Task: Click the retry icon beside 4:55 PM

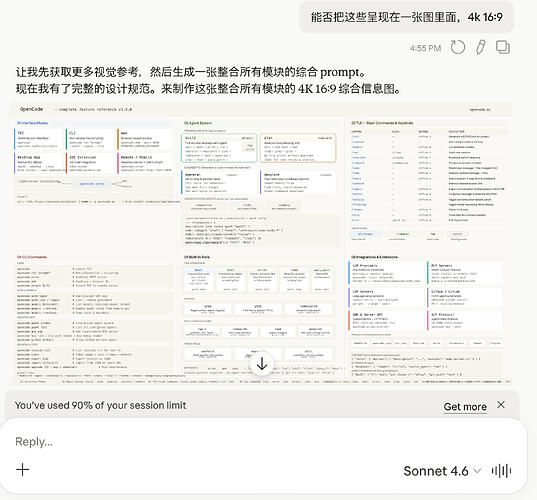Action: point(458,47)
